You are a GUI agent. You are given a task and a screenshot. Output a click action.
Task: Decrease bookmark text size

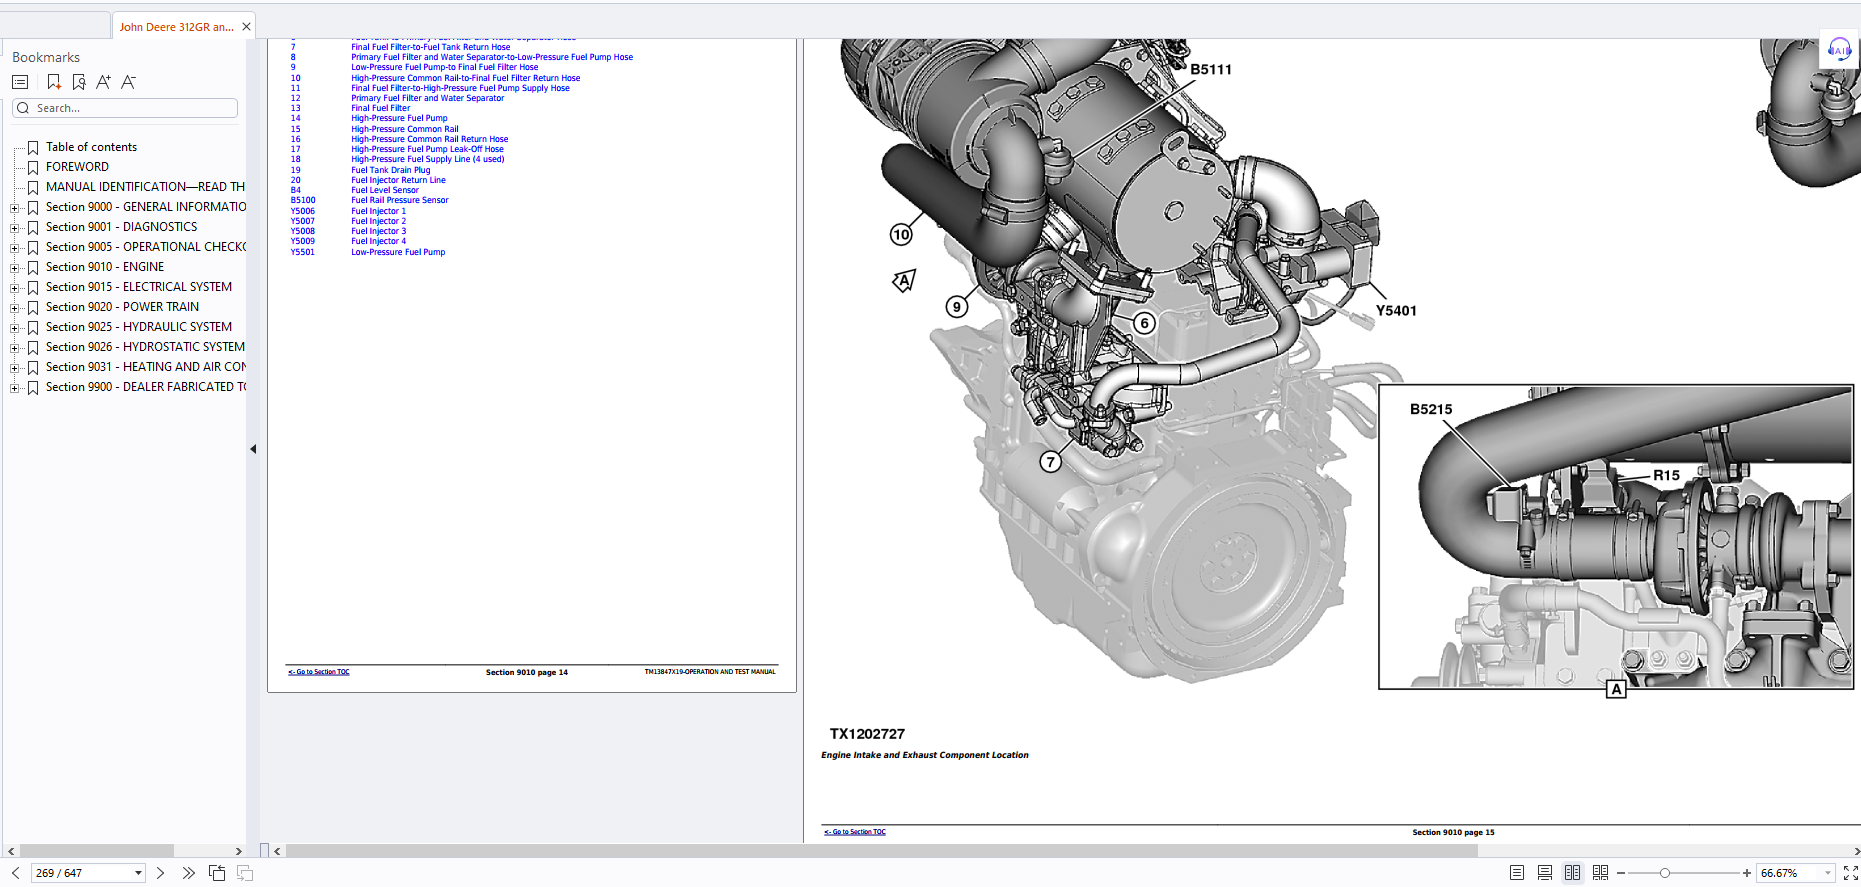pyautogui.click(x=128, y=82)
